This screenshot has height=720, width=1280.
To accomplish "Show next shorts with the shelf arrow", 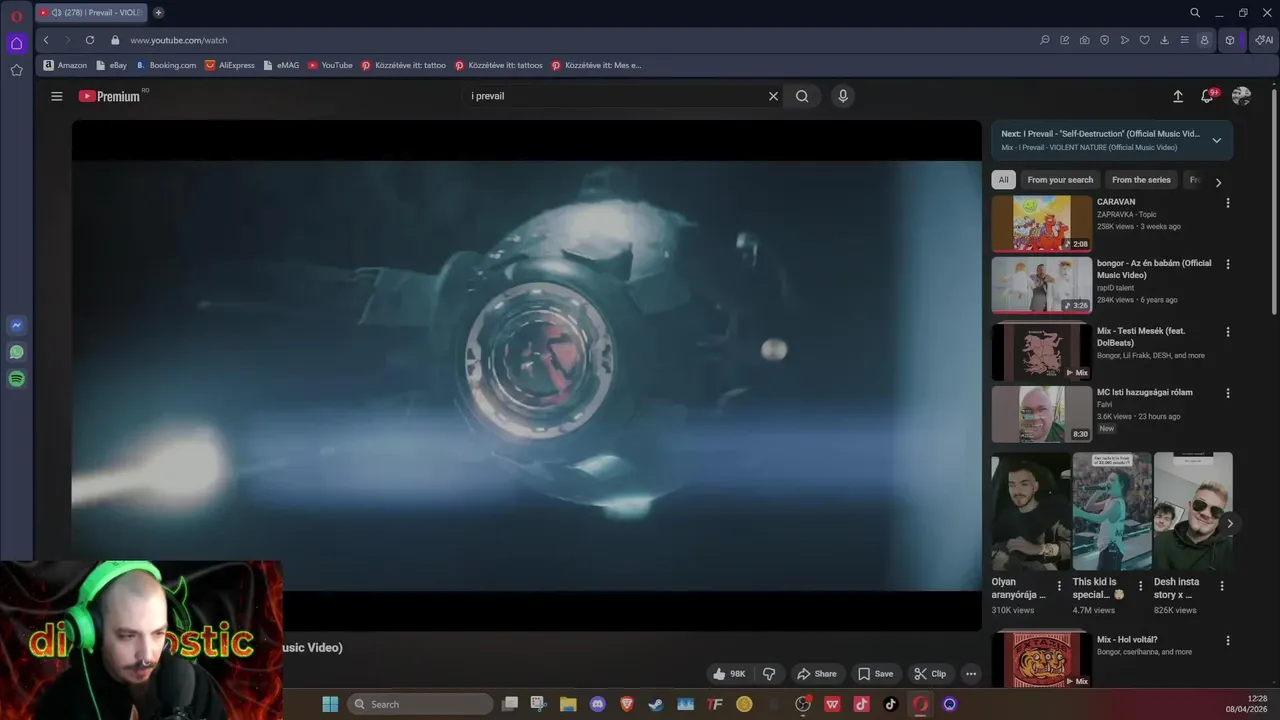I will pyautogui.click(x=1230, y=523).
